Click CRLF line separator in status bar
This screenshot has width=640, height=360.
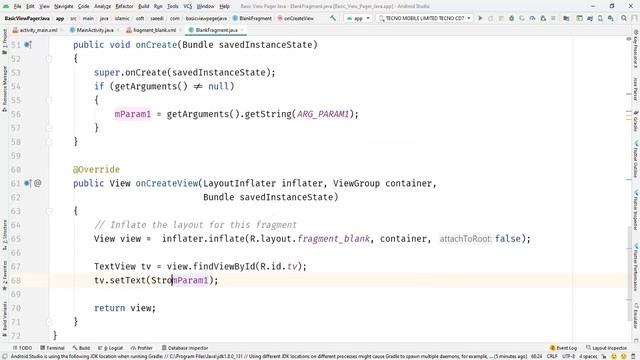[552, 356]
